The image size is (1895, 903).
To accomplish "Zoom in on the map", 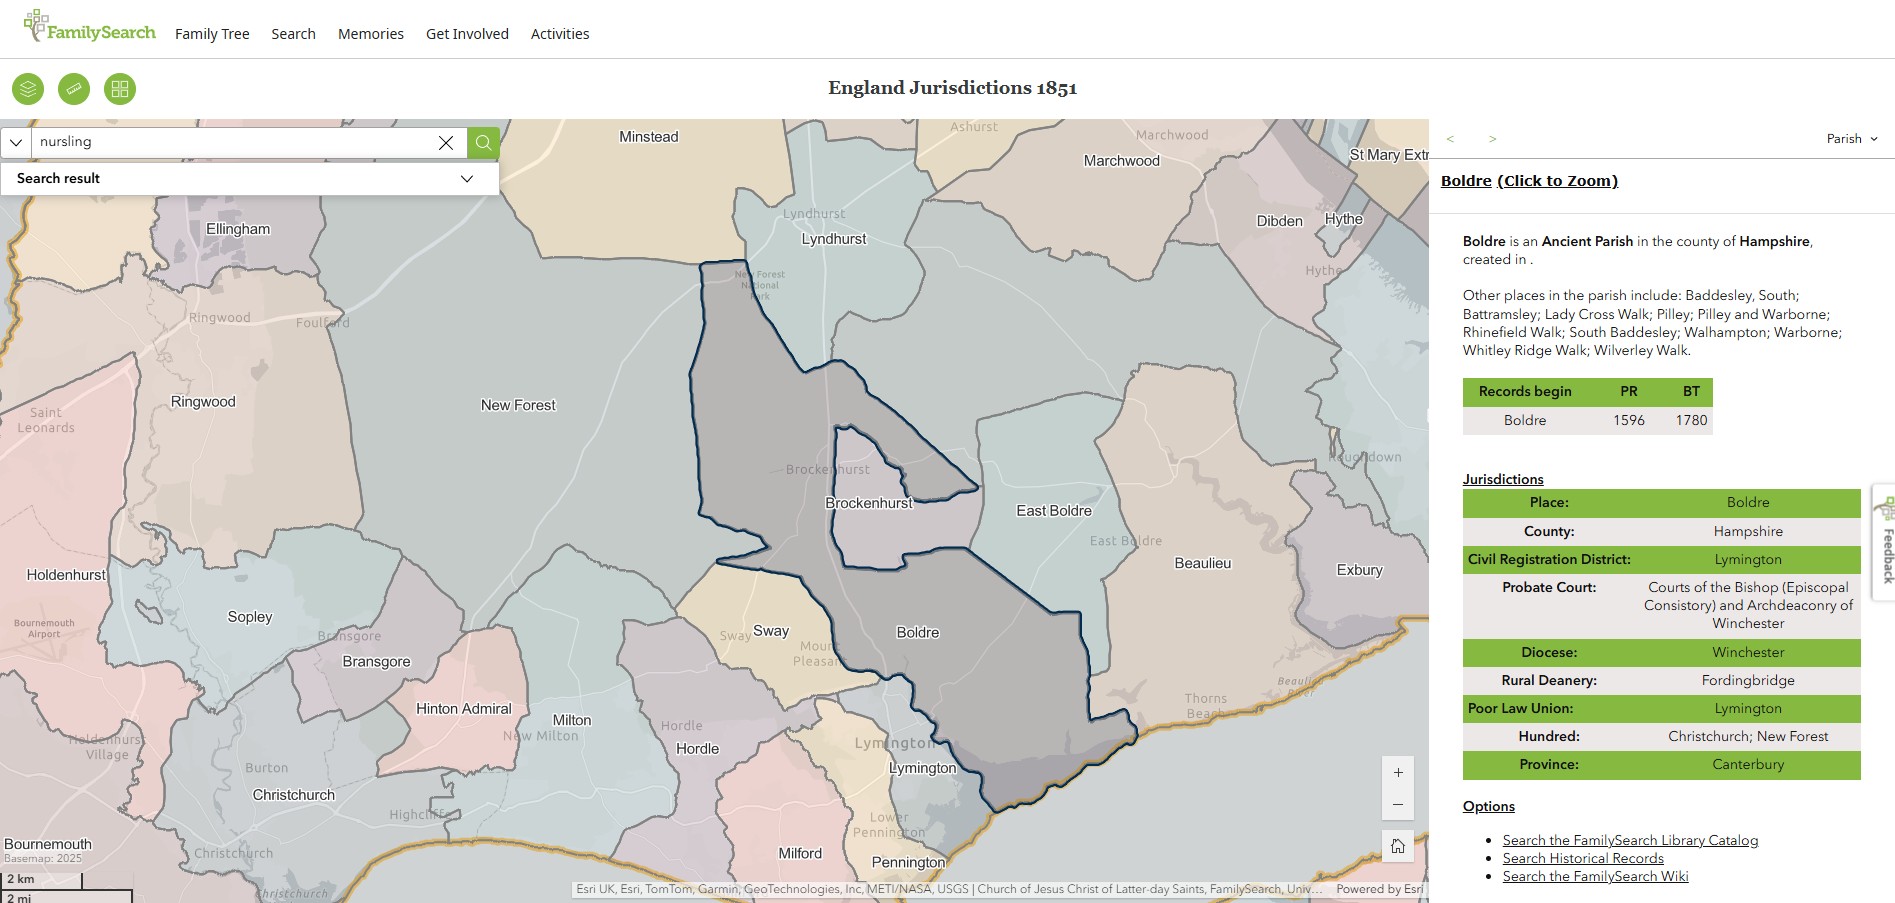I will pos(1398,772).
